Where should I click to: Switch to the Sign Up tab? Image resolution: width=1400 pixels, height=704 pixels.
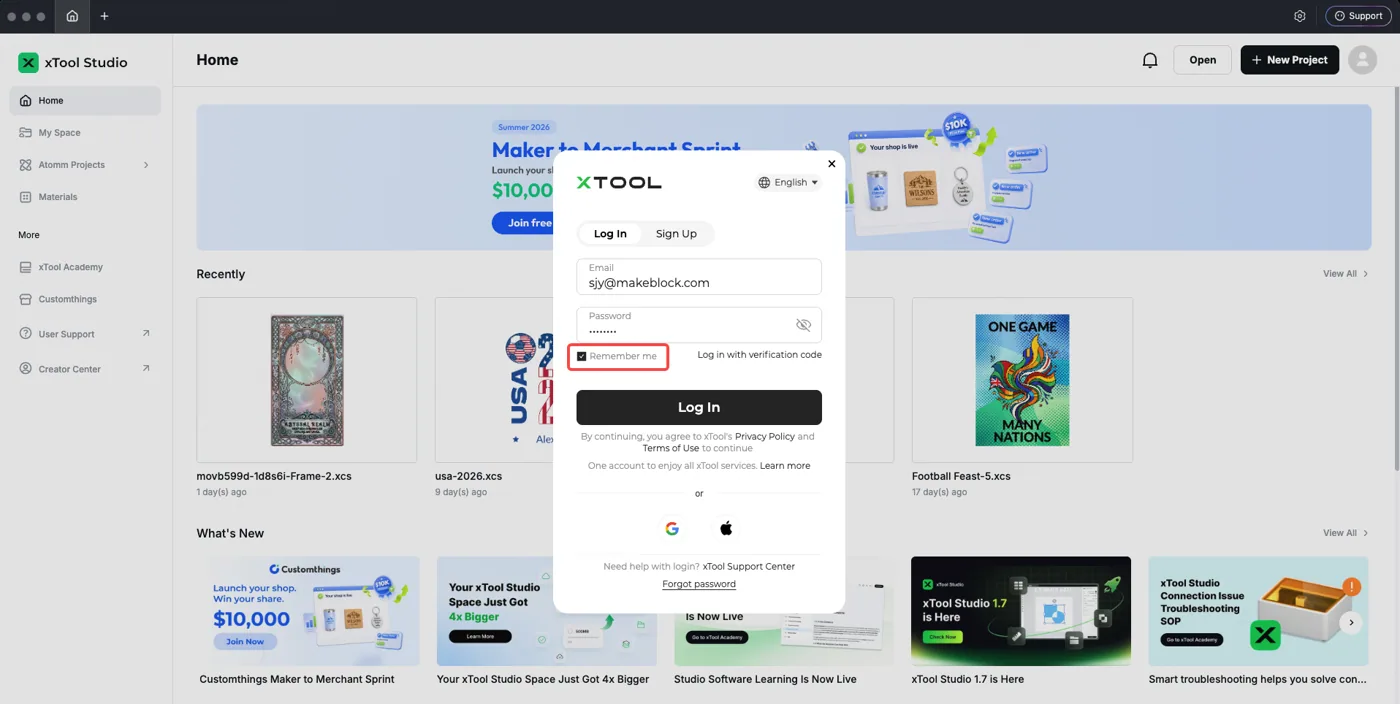tap(676, 234)
